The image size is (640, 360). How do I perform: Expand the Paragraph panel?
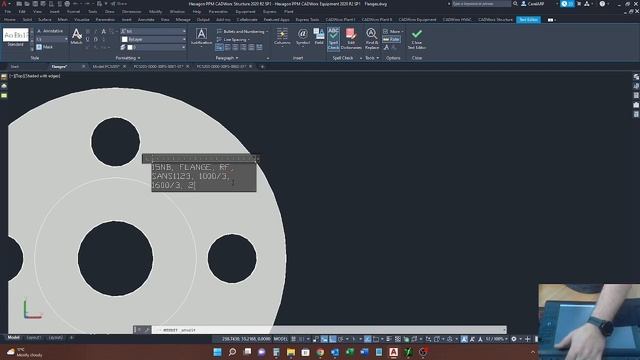click(227, 58)
